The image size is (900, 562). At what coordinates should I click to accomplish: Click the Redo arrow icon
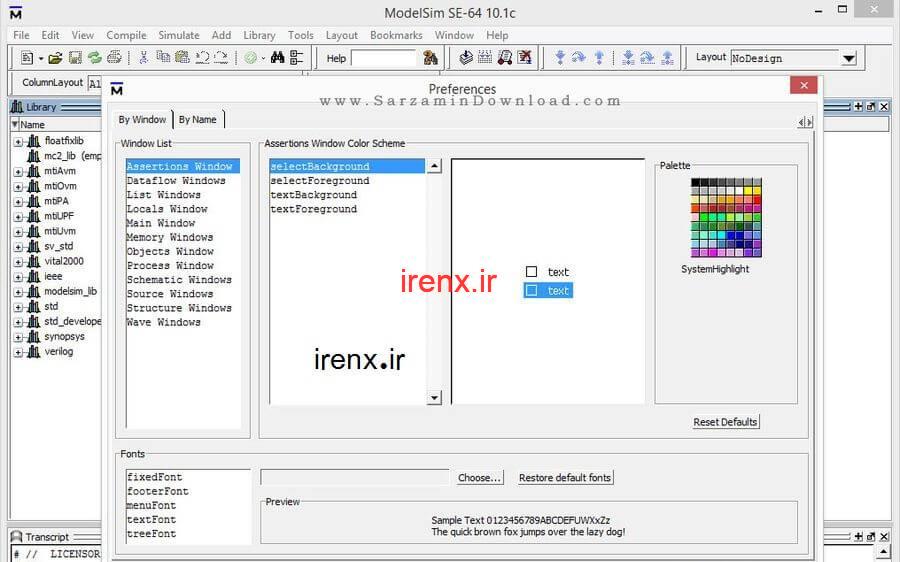(222, 57)
